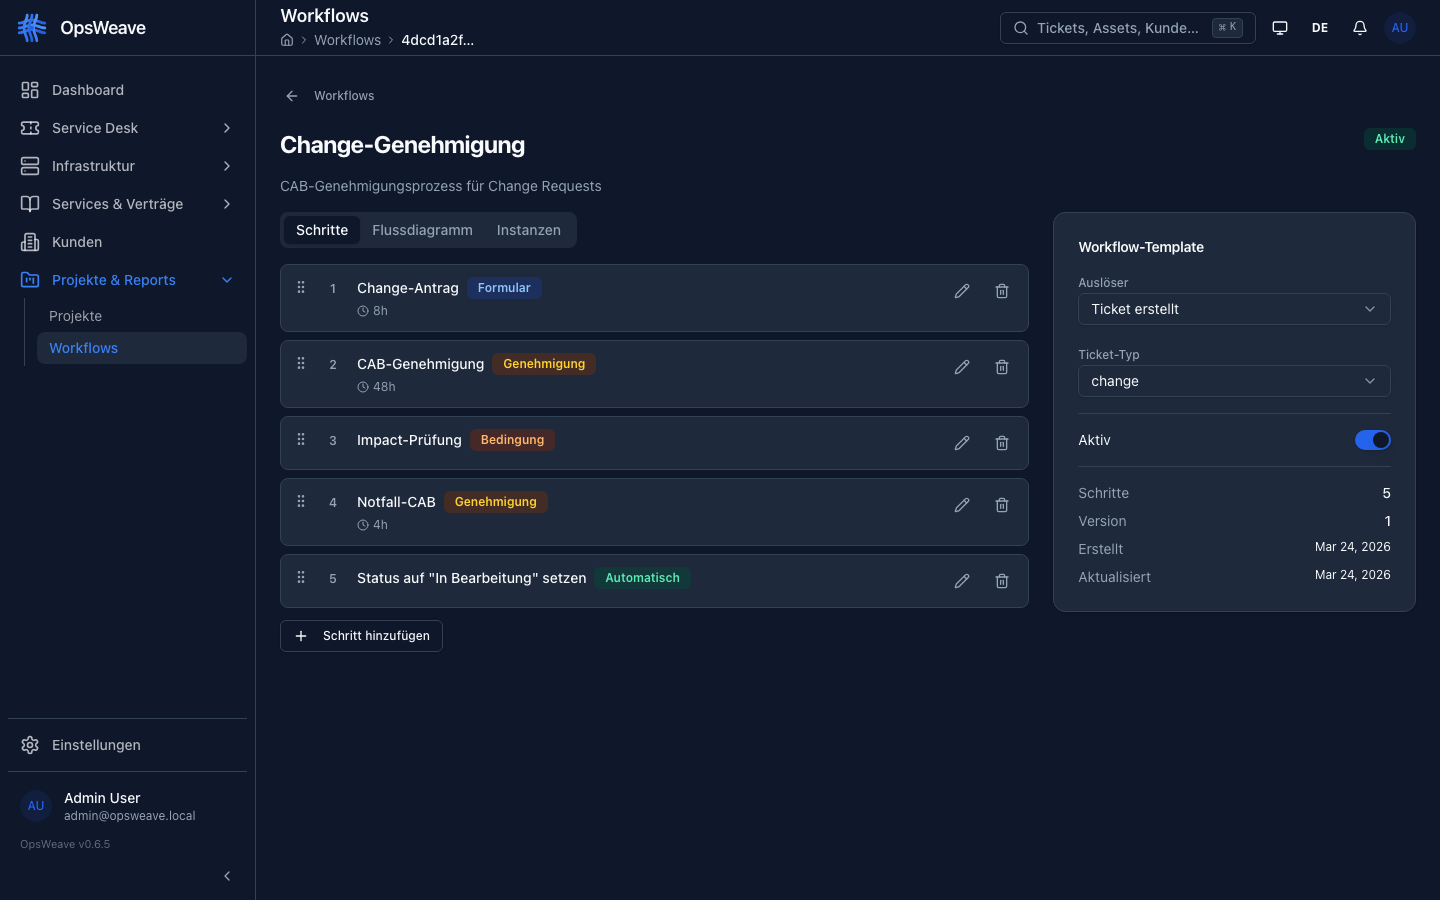1440x900 pixels.
Task: Open Workflows in the sidebar
Action: tap(83, 348)
